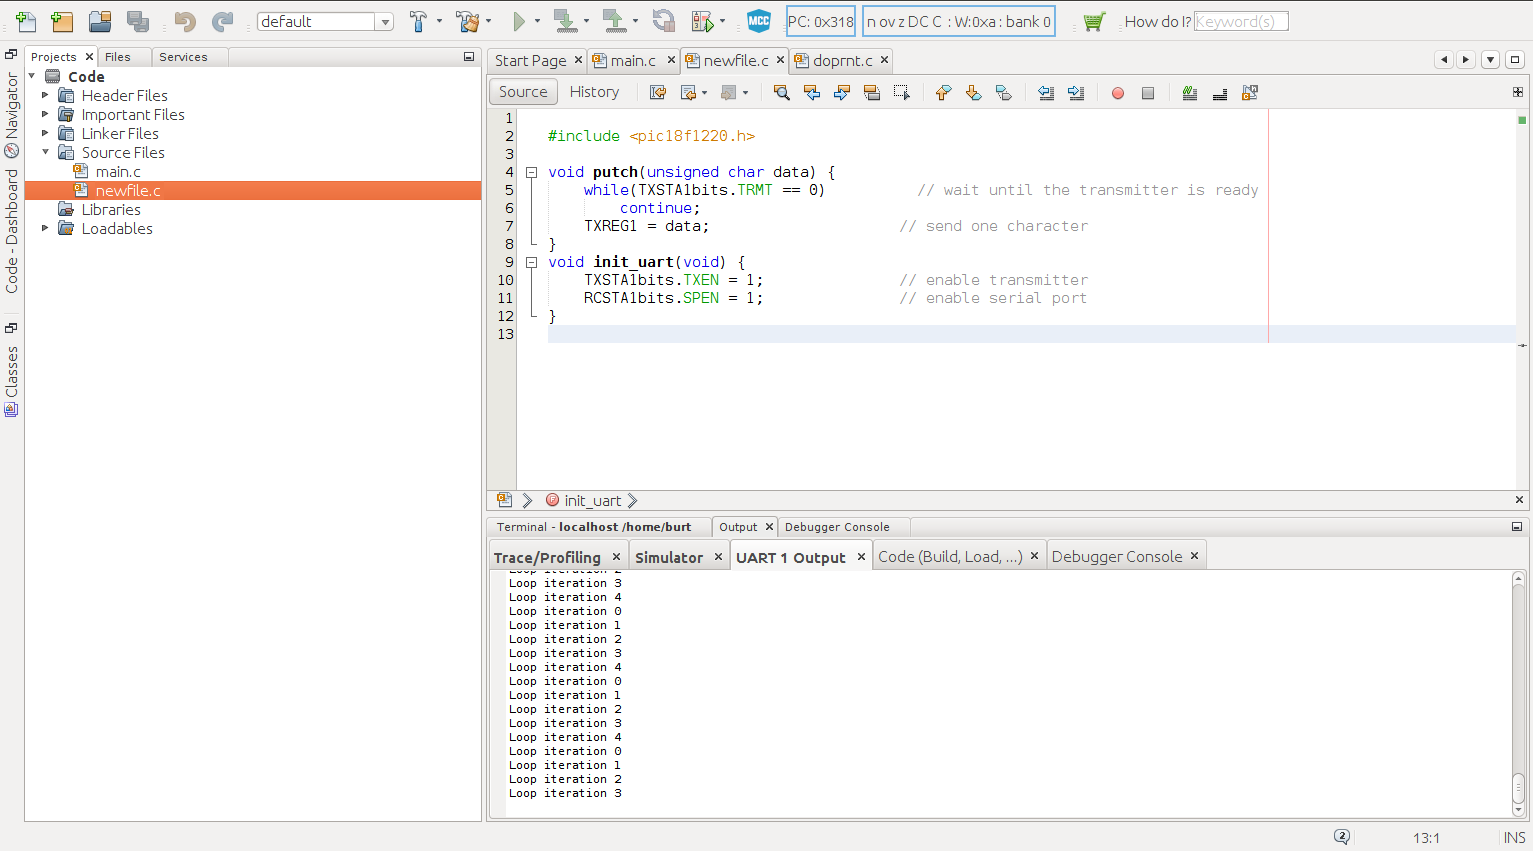Open the Debugger Console output tab
Viewport: 1533px width, 851px height.
tap(1117, 557)
